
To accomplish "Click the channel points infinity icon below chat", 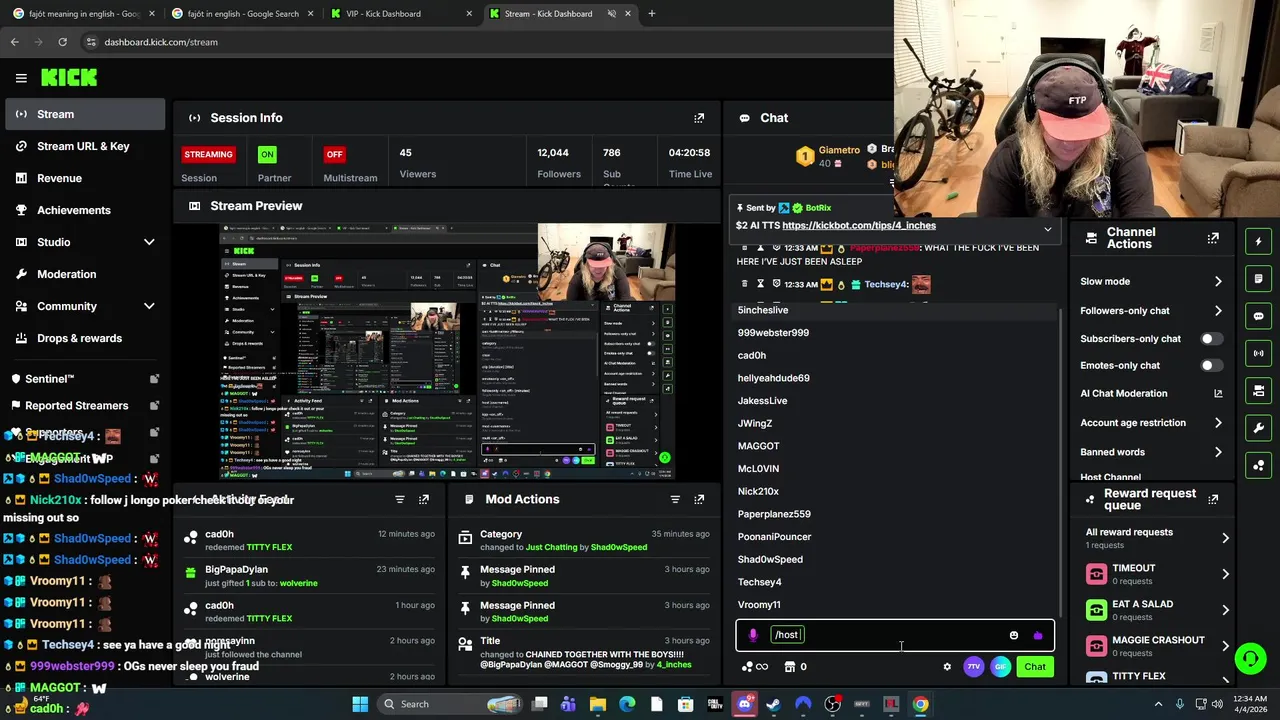I will coord(755,667).
